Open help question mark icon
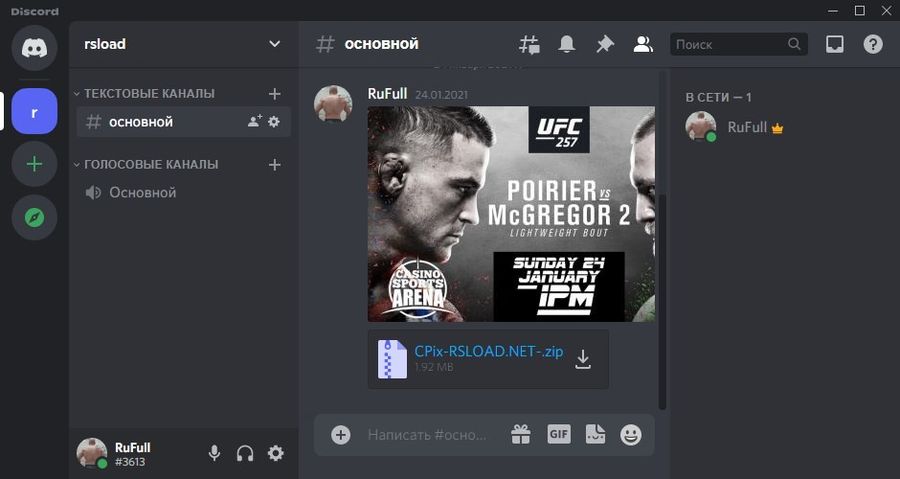The image size is (900, 479). point(873,45)
